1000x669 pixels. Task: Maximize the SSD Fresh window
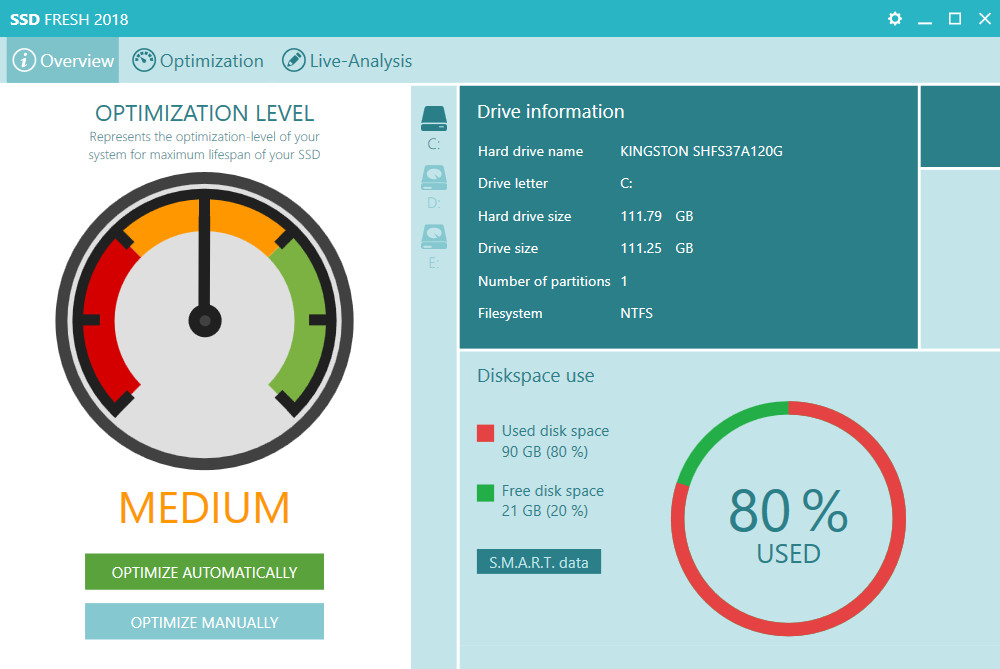[955, 19]
